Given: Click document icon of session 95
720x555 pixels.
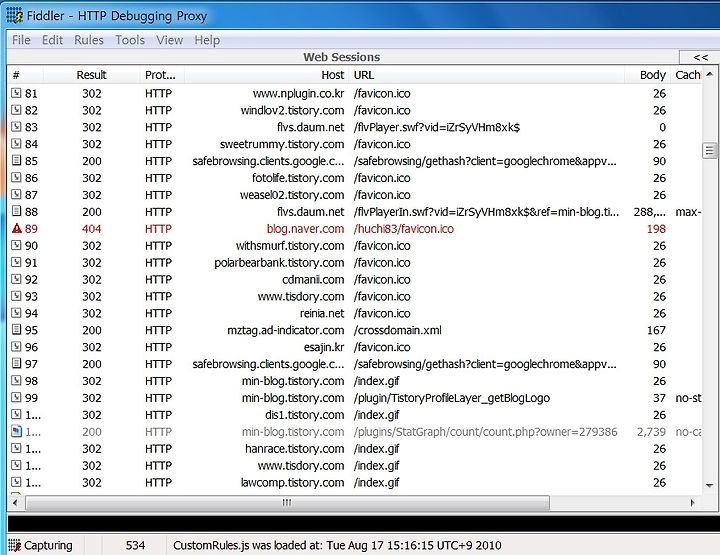Looking at the screenshot, I should coord(16,330).
